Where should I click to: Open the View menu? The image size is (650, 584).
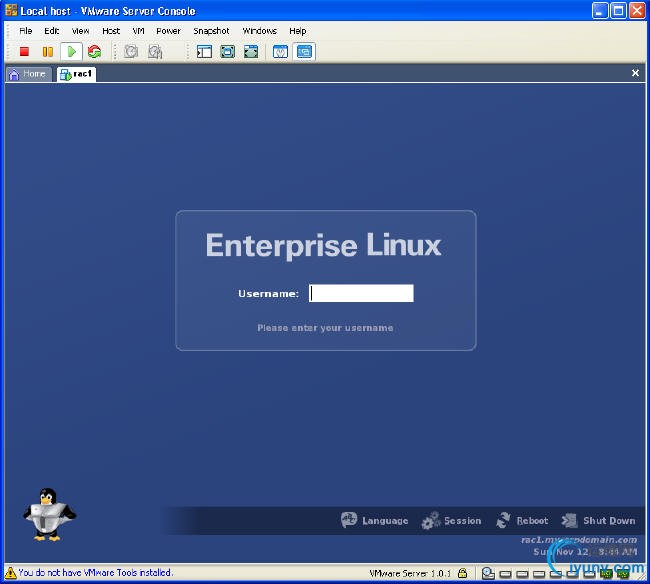click(x=80, y=31)
